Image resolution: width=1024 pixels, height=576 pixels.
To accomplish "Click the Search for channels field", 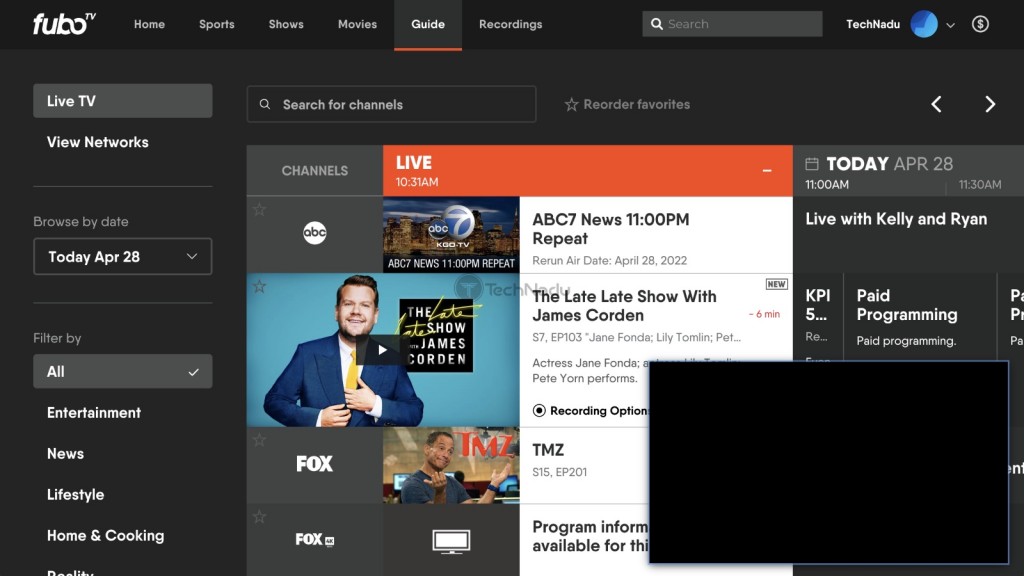I will (x=391, y=104).
